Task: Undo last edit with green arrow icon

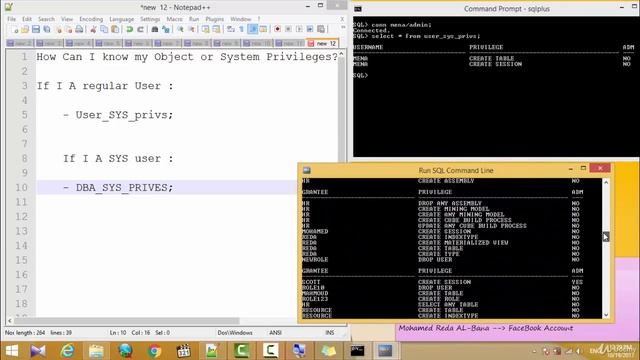Action: [x=129, y=29]
